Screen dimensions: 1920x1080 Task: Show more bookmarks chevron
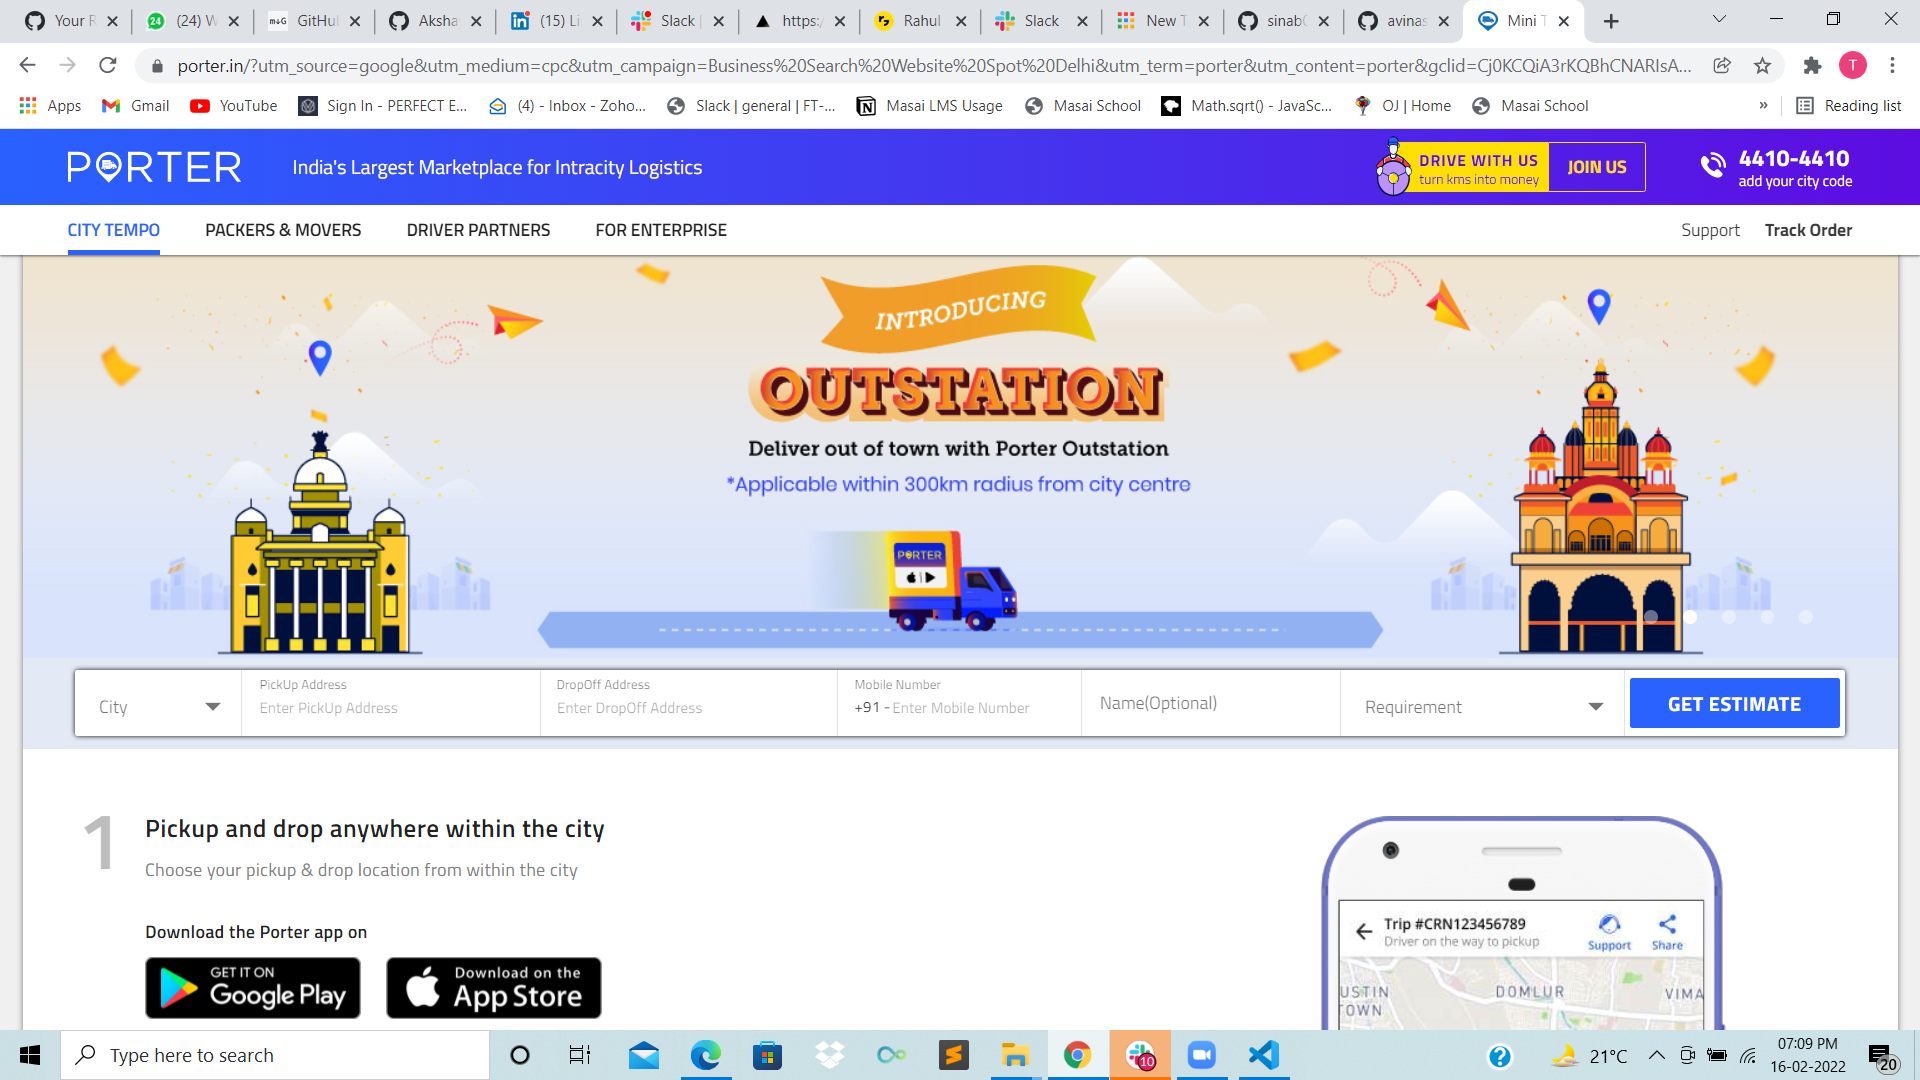(1763, 105)
